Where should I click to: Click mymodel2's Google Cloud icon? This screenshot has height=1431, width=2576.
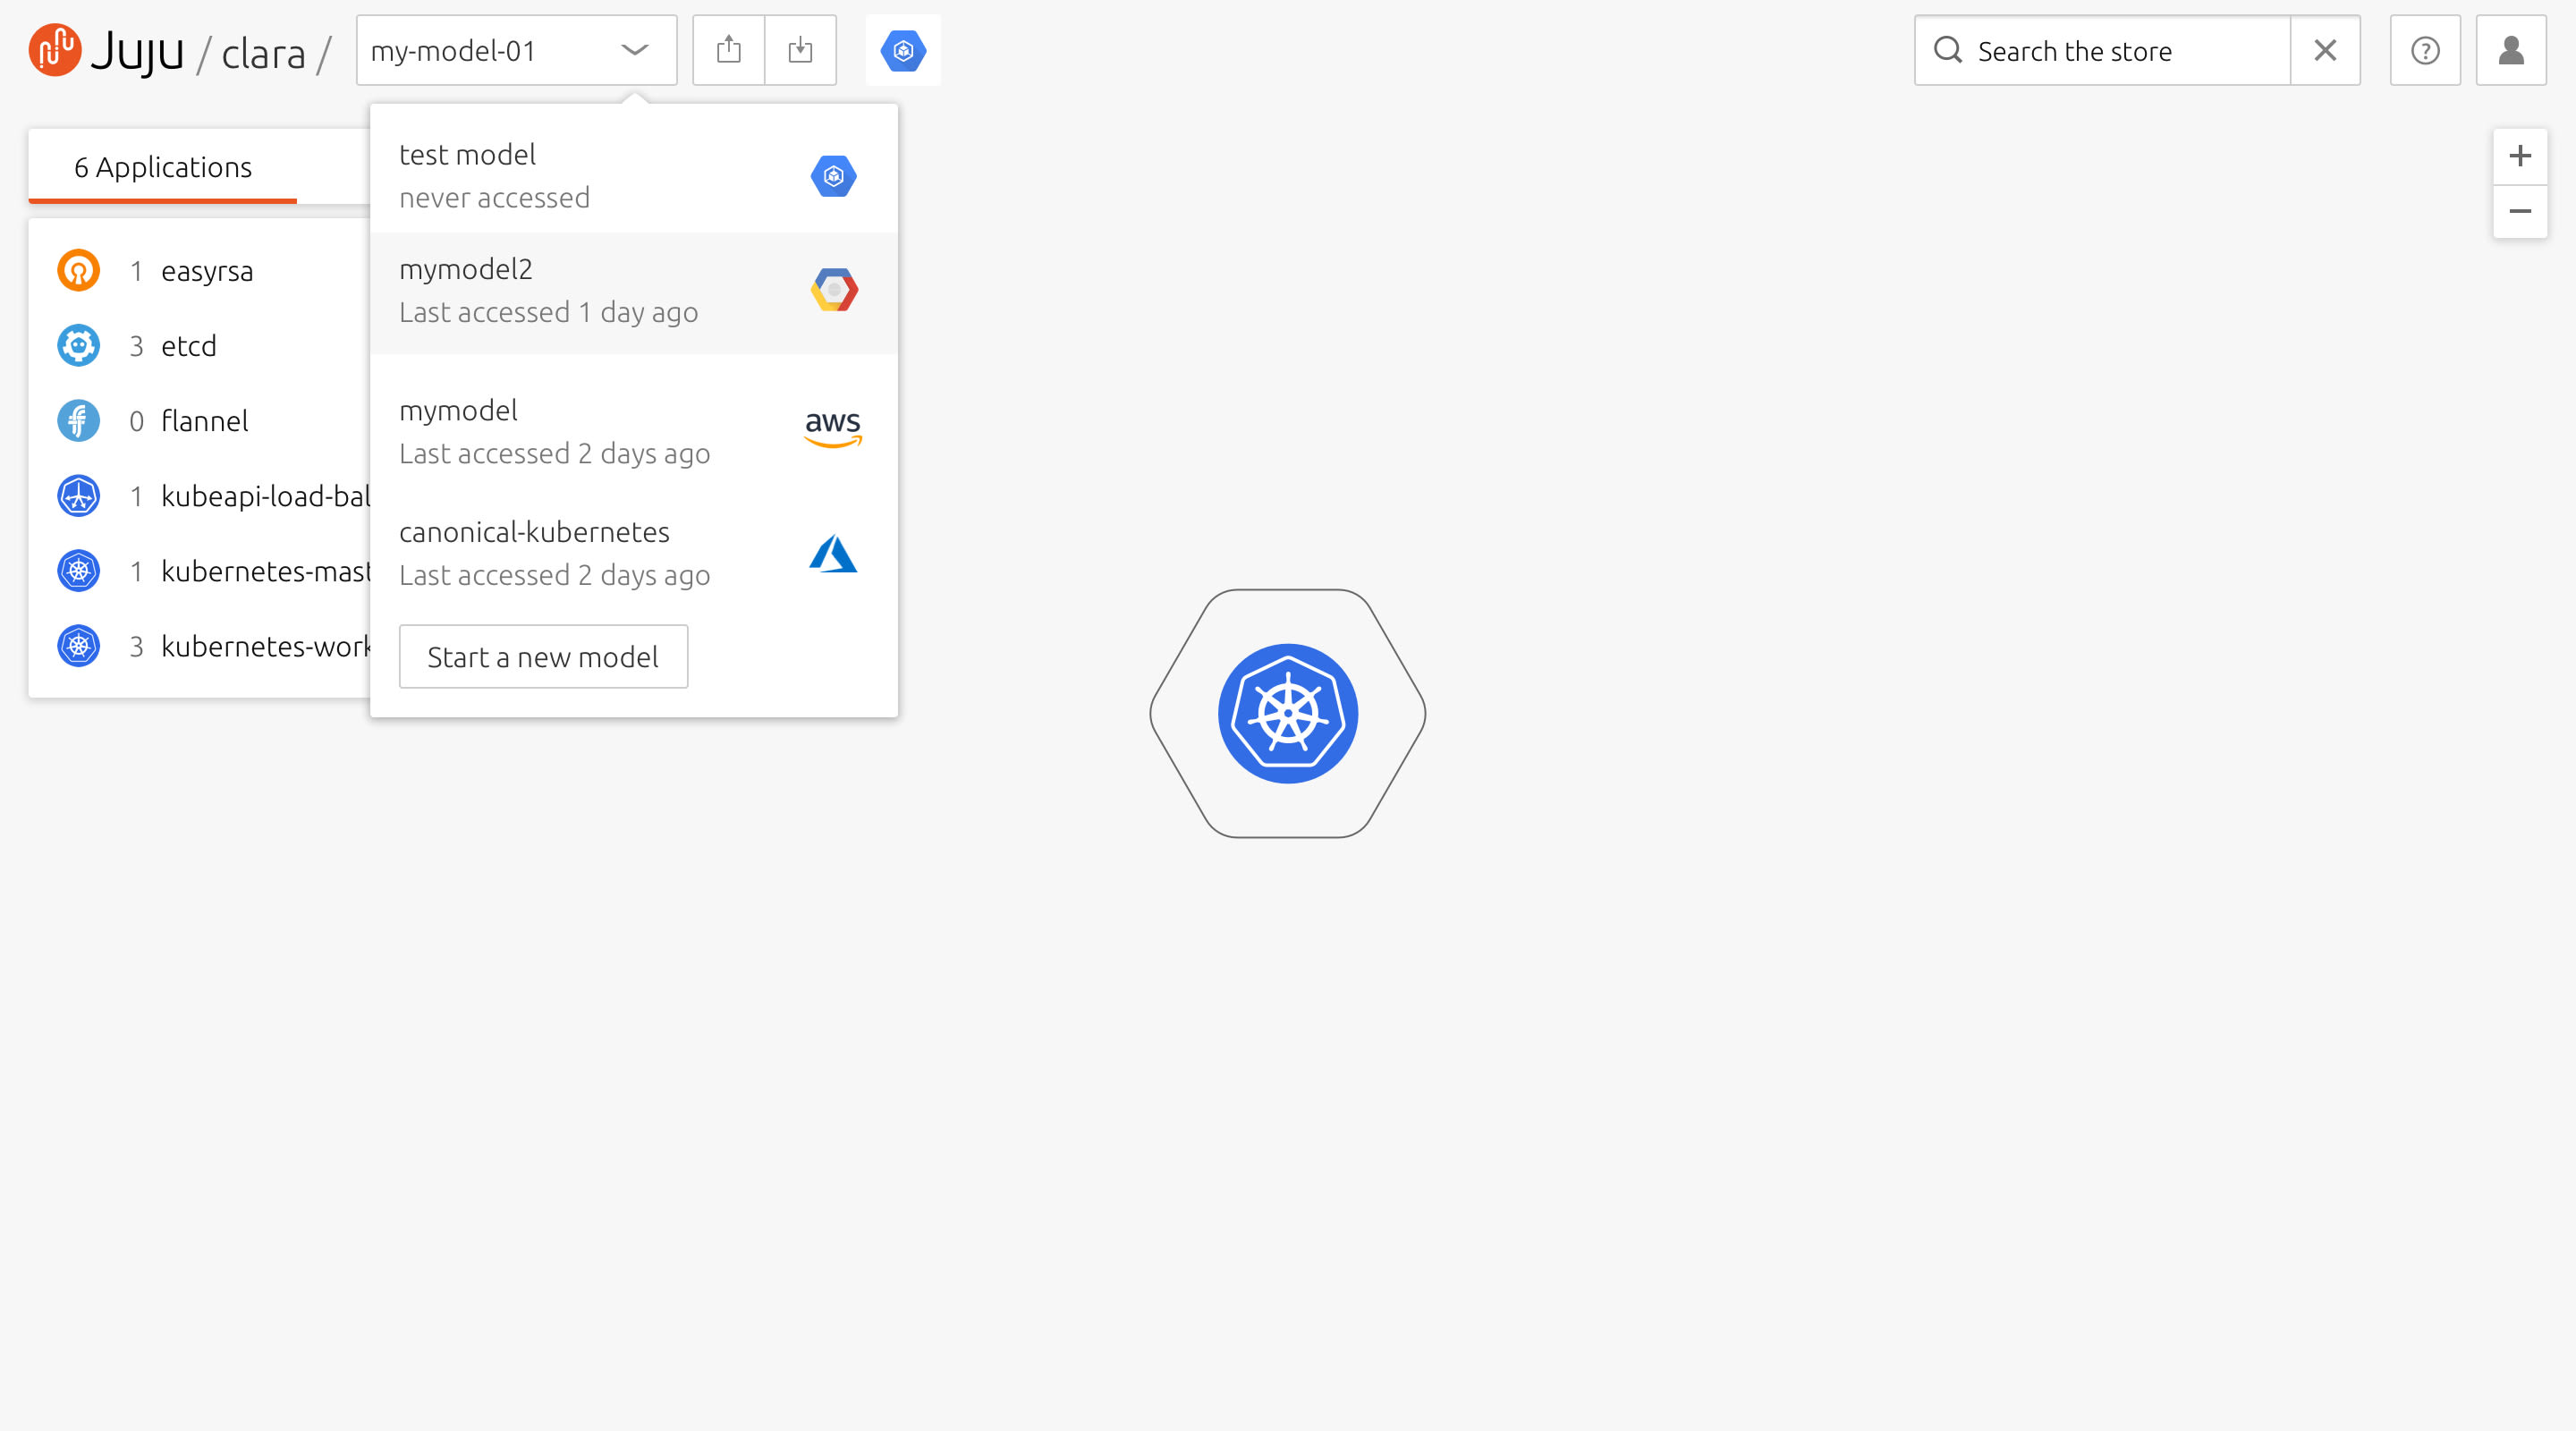coord(833,290)
